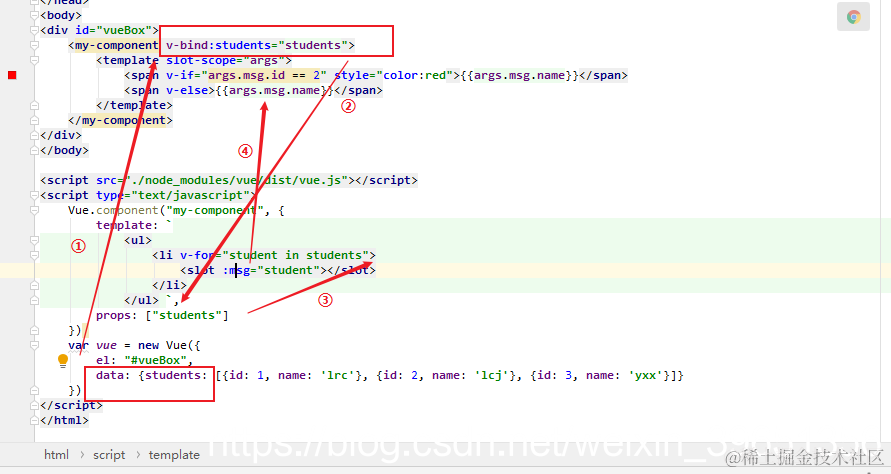
Task: Select script in the breadcrumb bar
Action: click(x=109, y=455)
